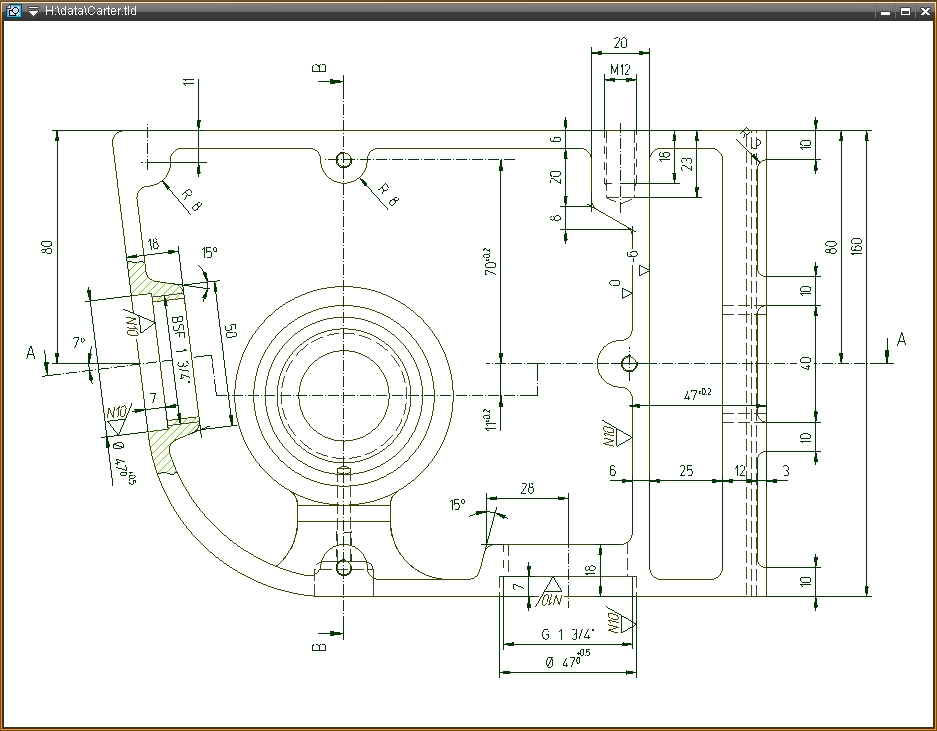Select the 7° angle dimension at left
The width and height of the screenshot is (937, 731).
click(x=78, y=343)
